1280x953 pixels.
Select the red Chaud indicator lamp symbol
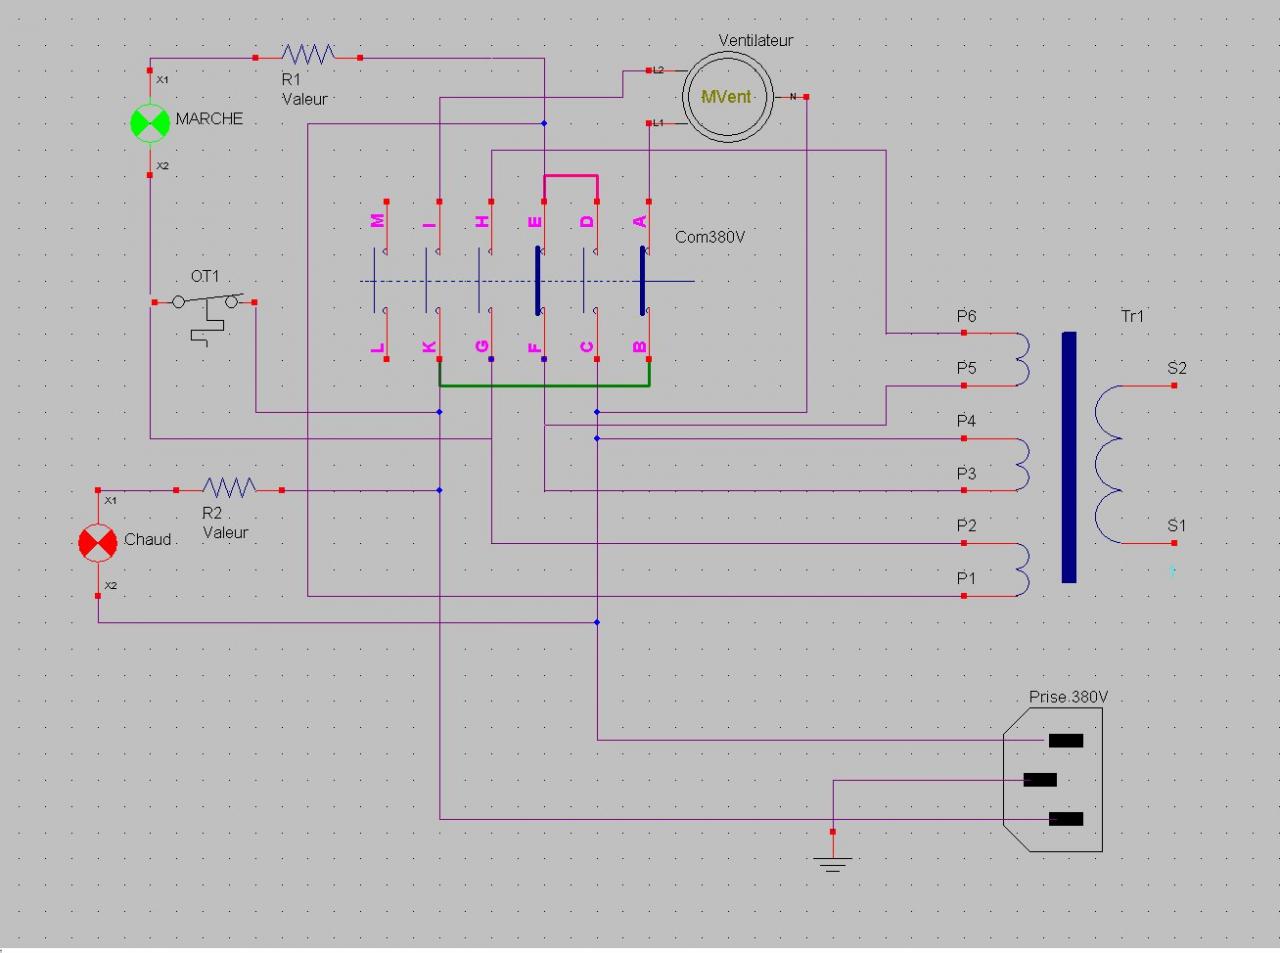click(98, 543)
